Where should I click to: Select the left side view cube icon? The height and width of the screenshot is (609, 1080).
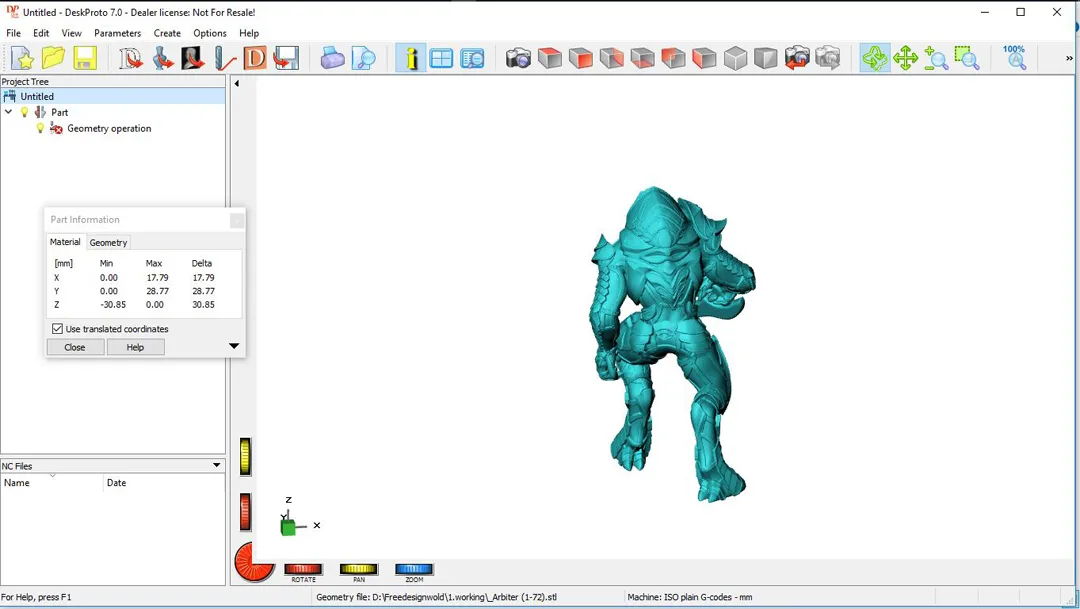[x=704, y=59]
